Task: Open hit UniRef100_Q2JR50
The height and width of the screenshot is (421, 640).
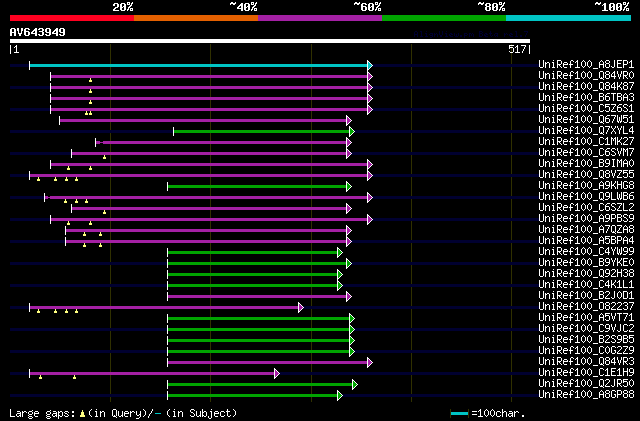Action: (x=586, y=384)
